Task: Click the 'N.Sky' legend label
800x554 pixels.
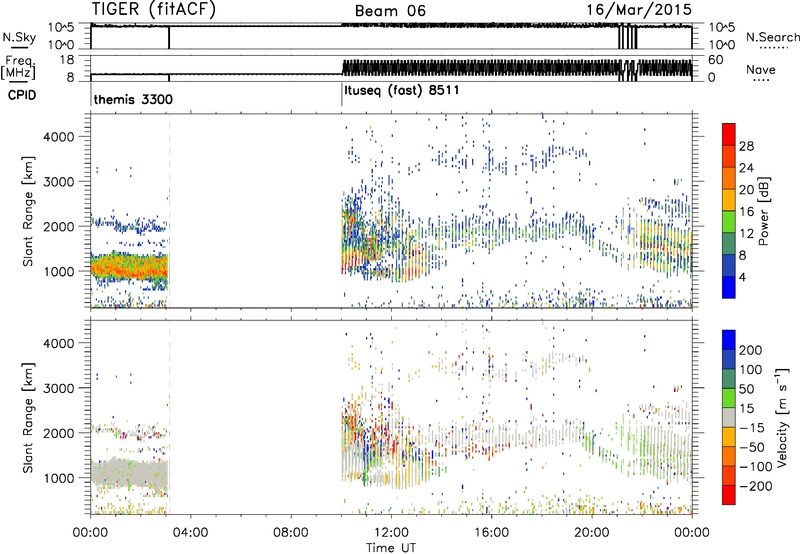Action: point(19,37)
